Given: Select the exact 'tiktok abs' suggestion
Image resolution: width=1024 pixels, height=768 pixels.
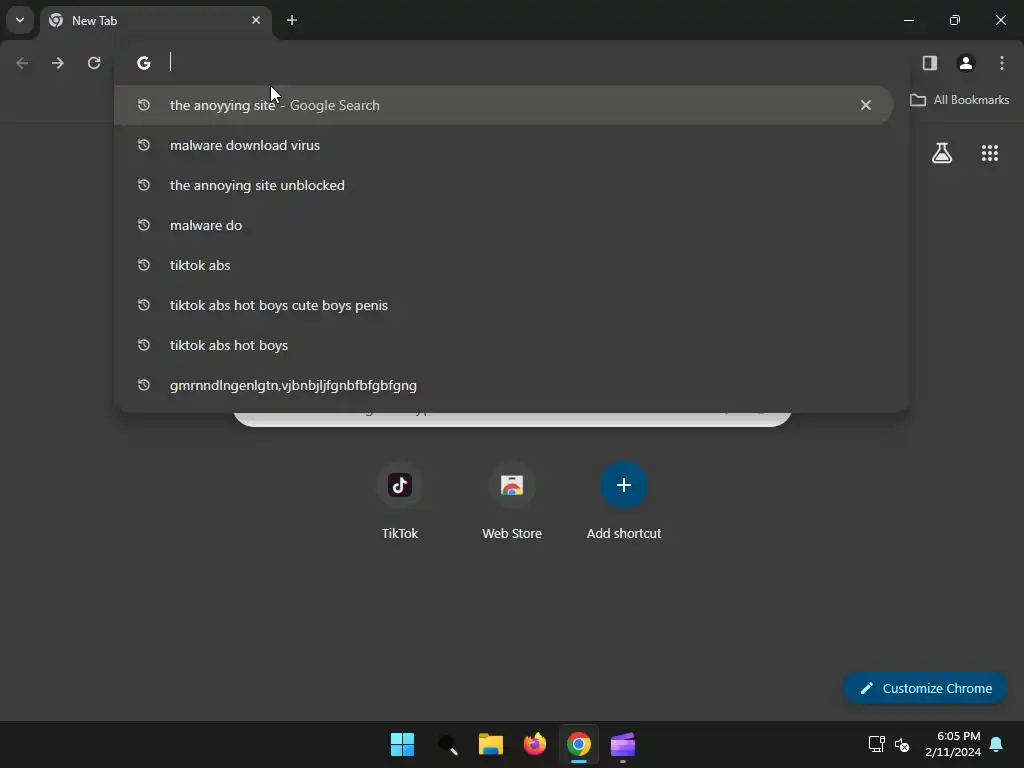Looking at the screenshot, I should coord(503,265).
